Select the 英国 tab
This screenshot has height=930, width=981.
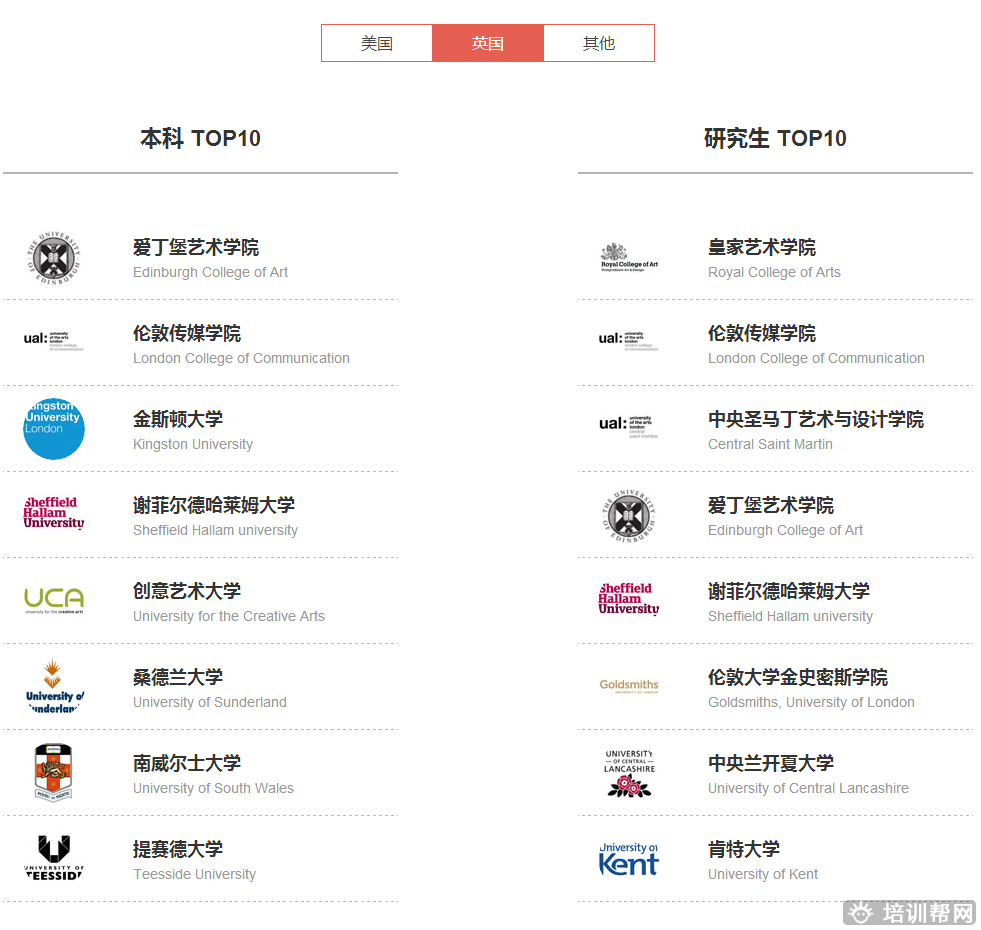pos(488,43)
